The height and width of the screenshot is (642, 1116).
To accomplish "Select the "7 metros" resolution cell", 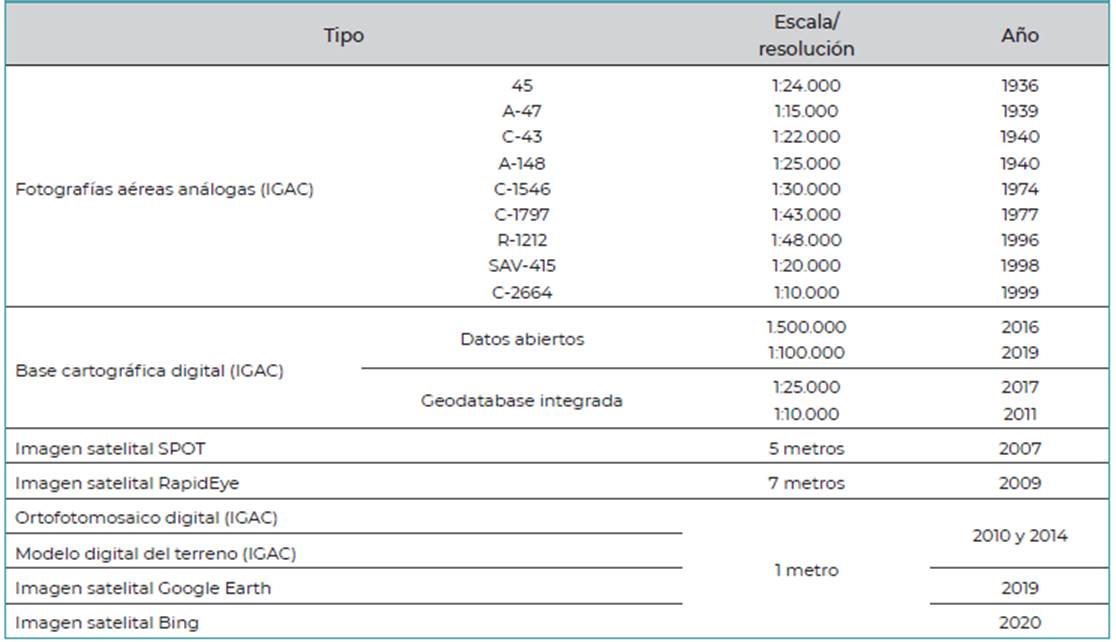I will 806,484.
